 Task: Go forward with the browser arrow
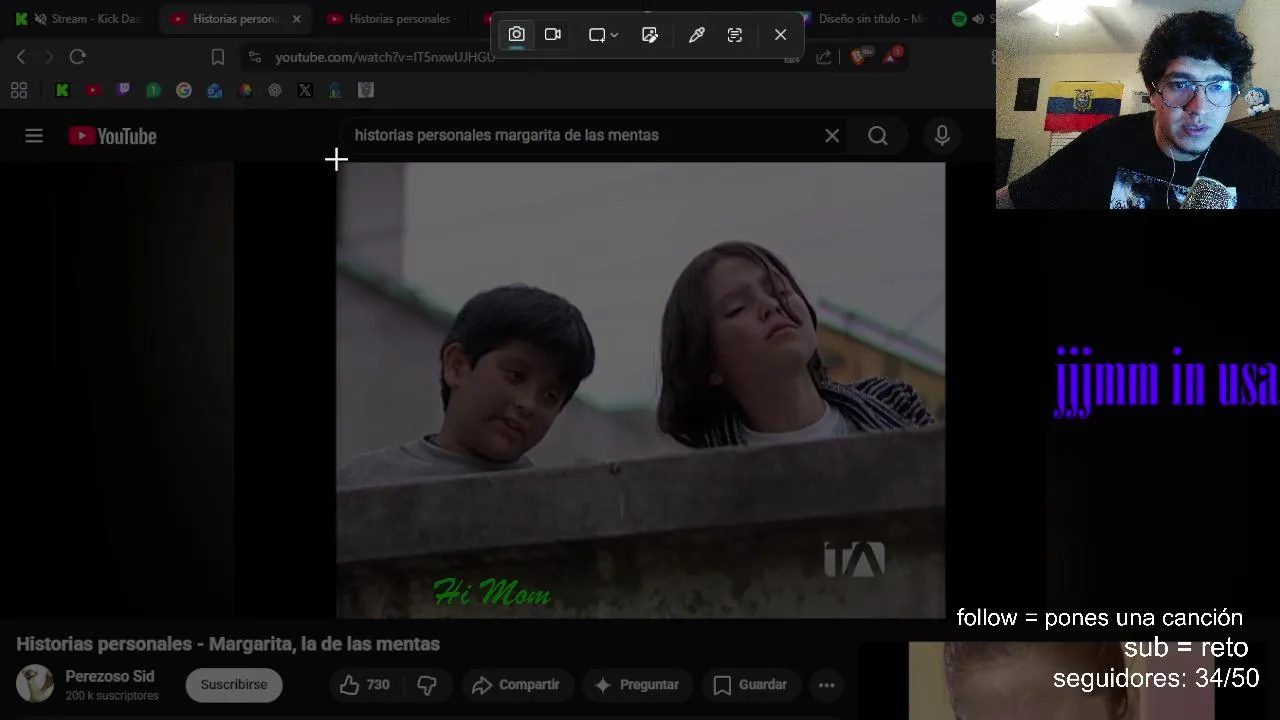[x=48, y=57]
